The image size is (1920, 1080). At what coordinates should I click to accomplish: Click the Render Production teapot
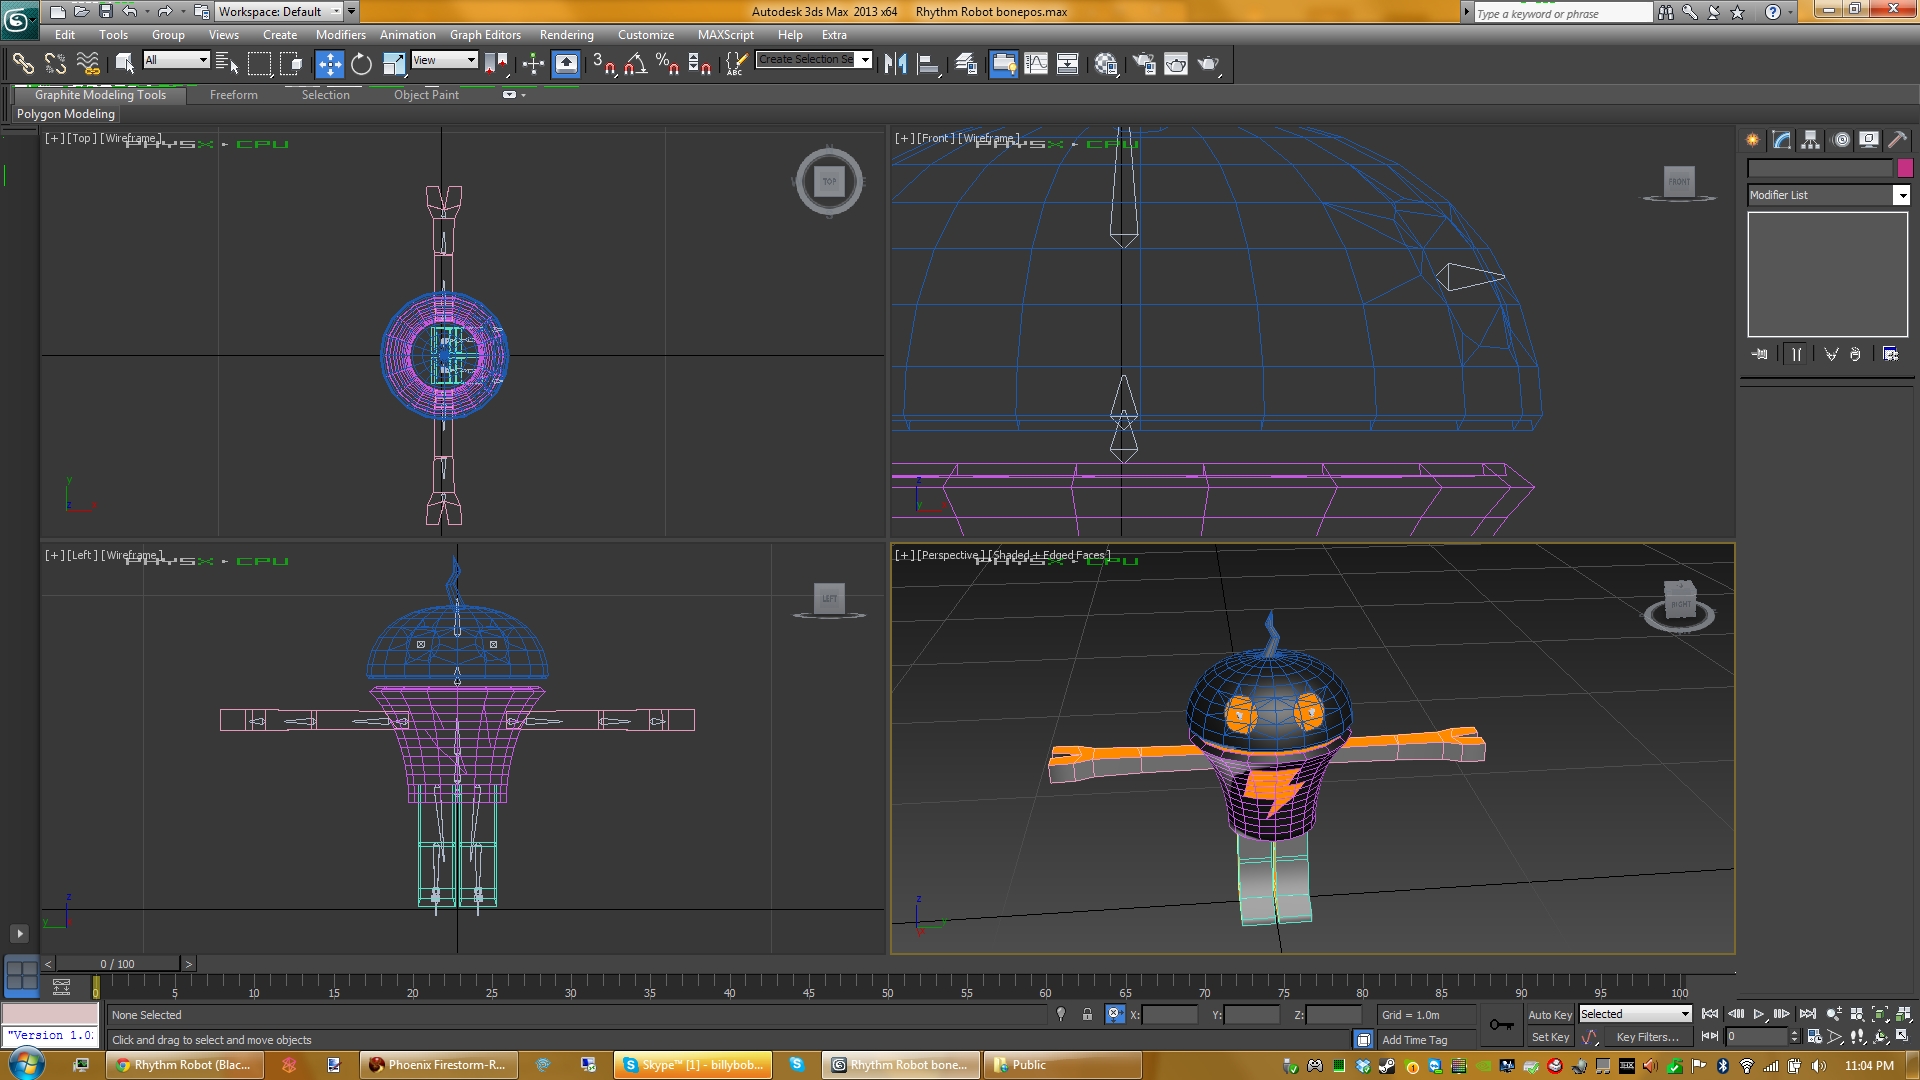tap(1208, 64)
